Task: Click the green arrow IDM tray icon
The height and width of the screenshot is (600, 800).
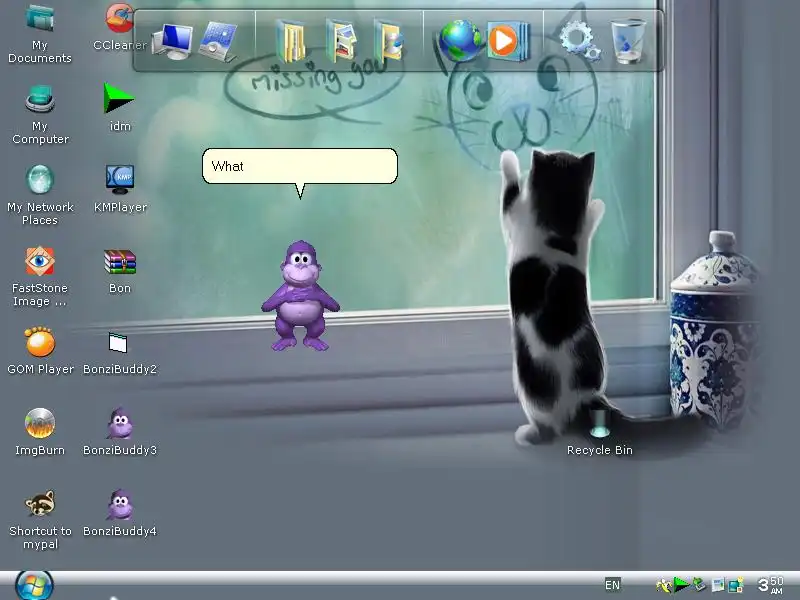Action: click(x=682, y=585)
